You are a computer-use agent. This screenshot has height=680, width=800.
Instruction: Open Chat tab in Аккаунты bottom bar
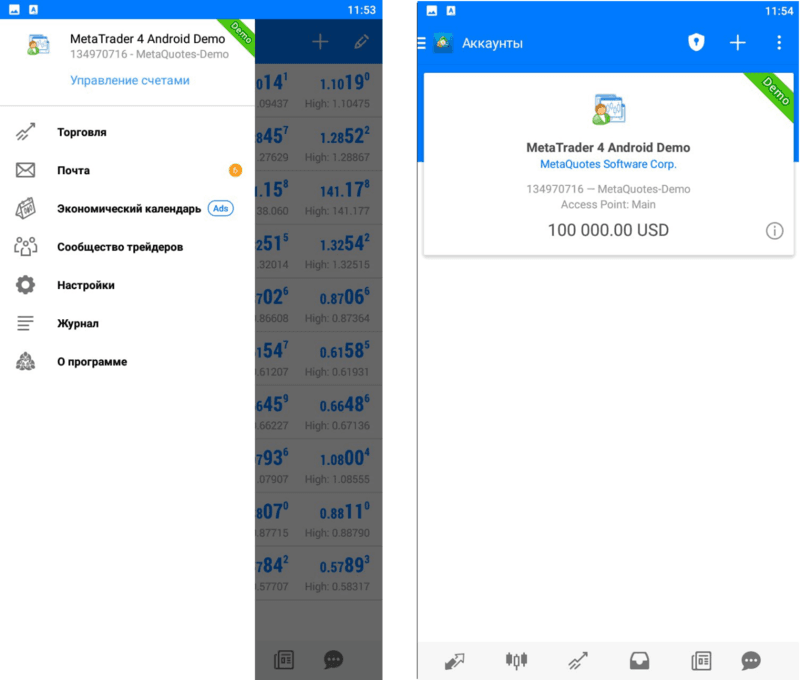[x=751, y=661]
